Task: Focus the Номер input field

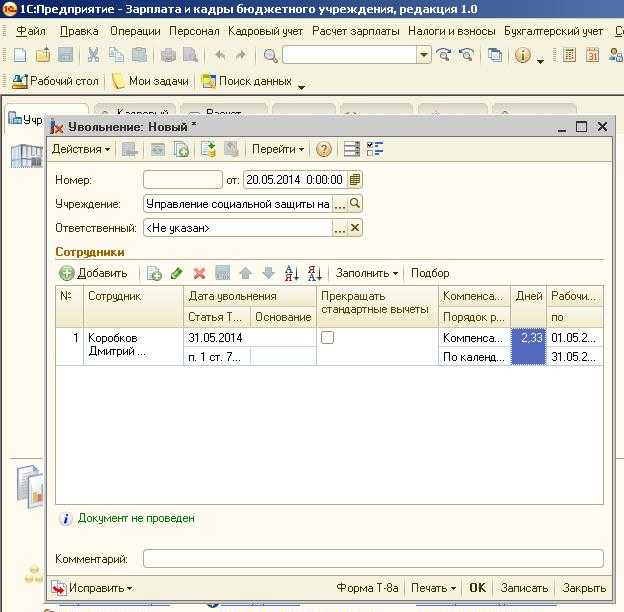Action: tap(183, 180)
